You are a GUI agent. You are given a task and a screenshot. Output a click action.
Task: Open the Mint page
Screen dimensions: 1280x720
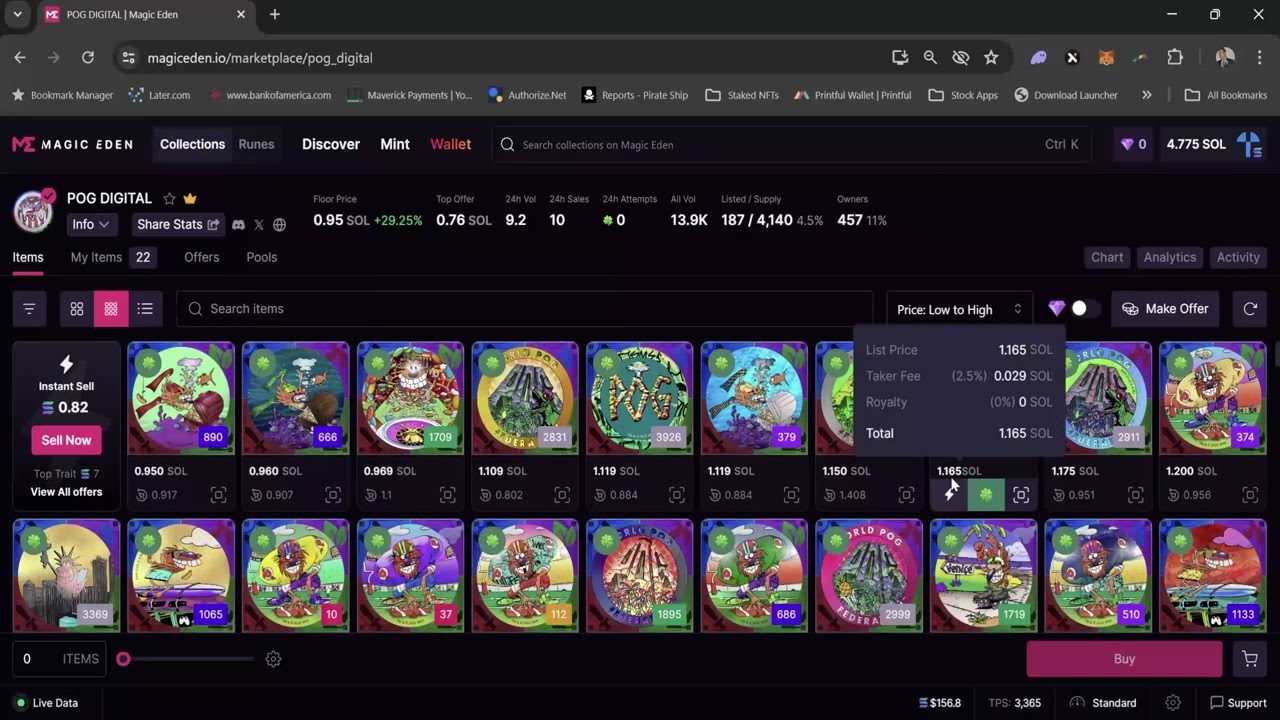click(395, 144)
